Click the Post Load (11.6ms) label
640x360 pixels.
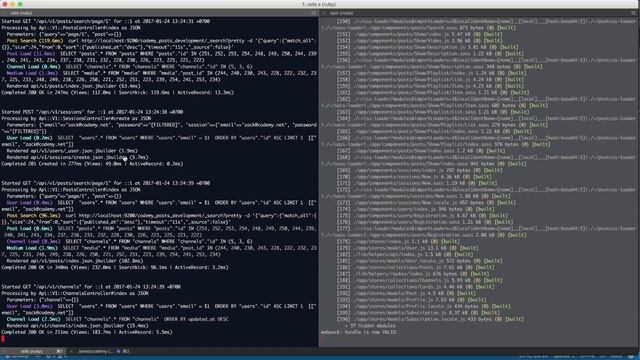(31, 53)
